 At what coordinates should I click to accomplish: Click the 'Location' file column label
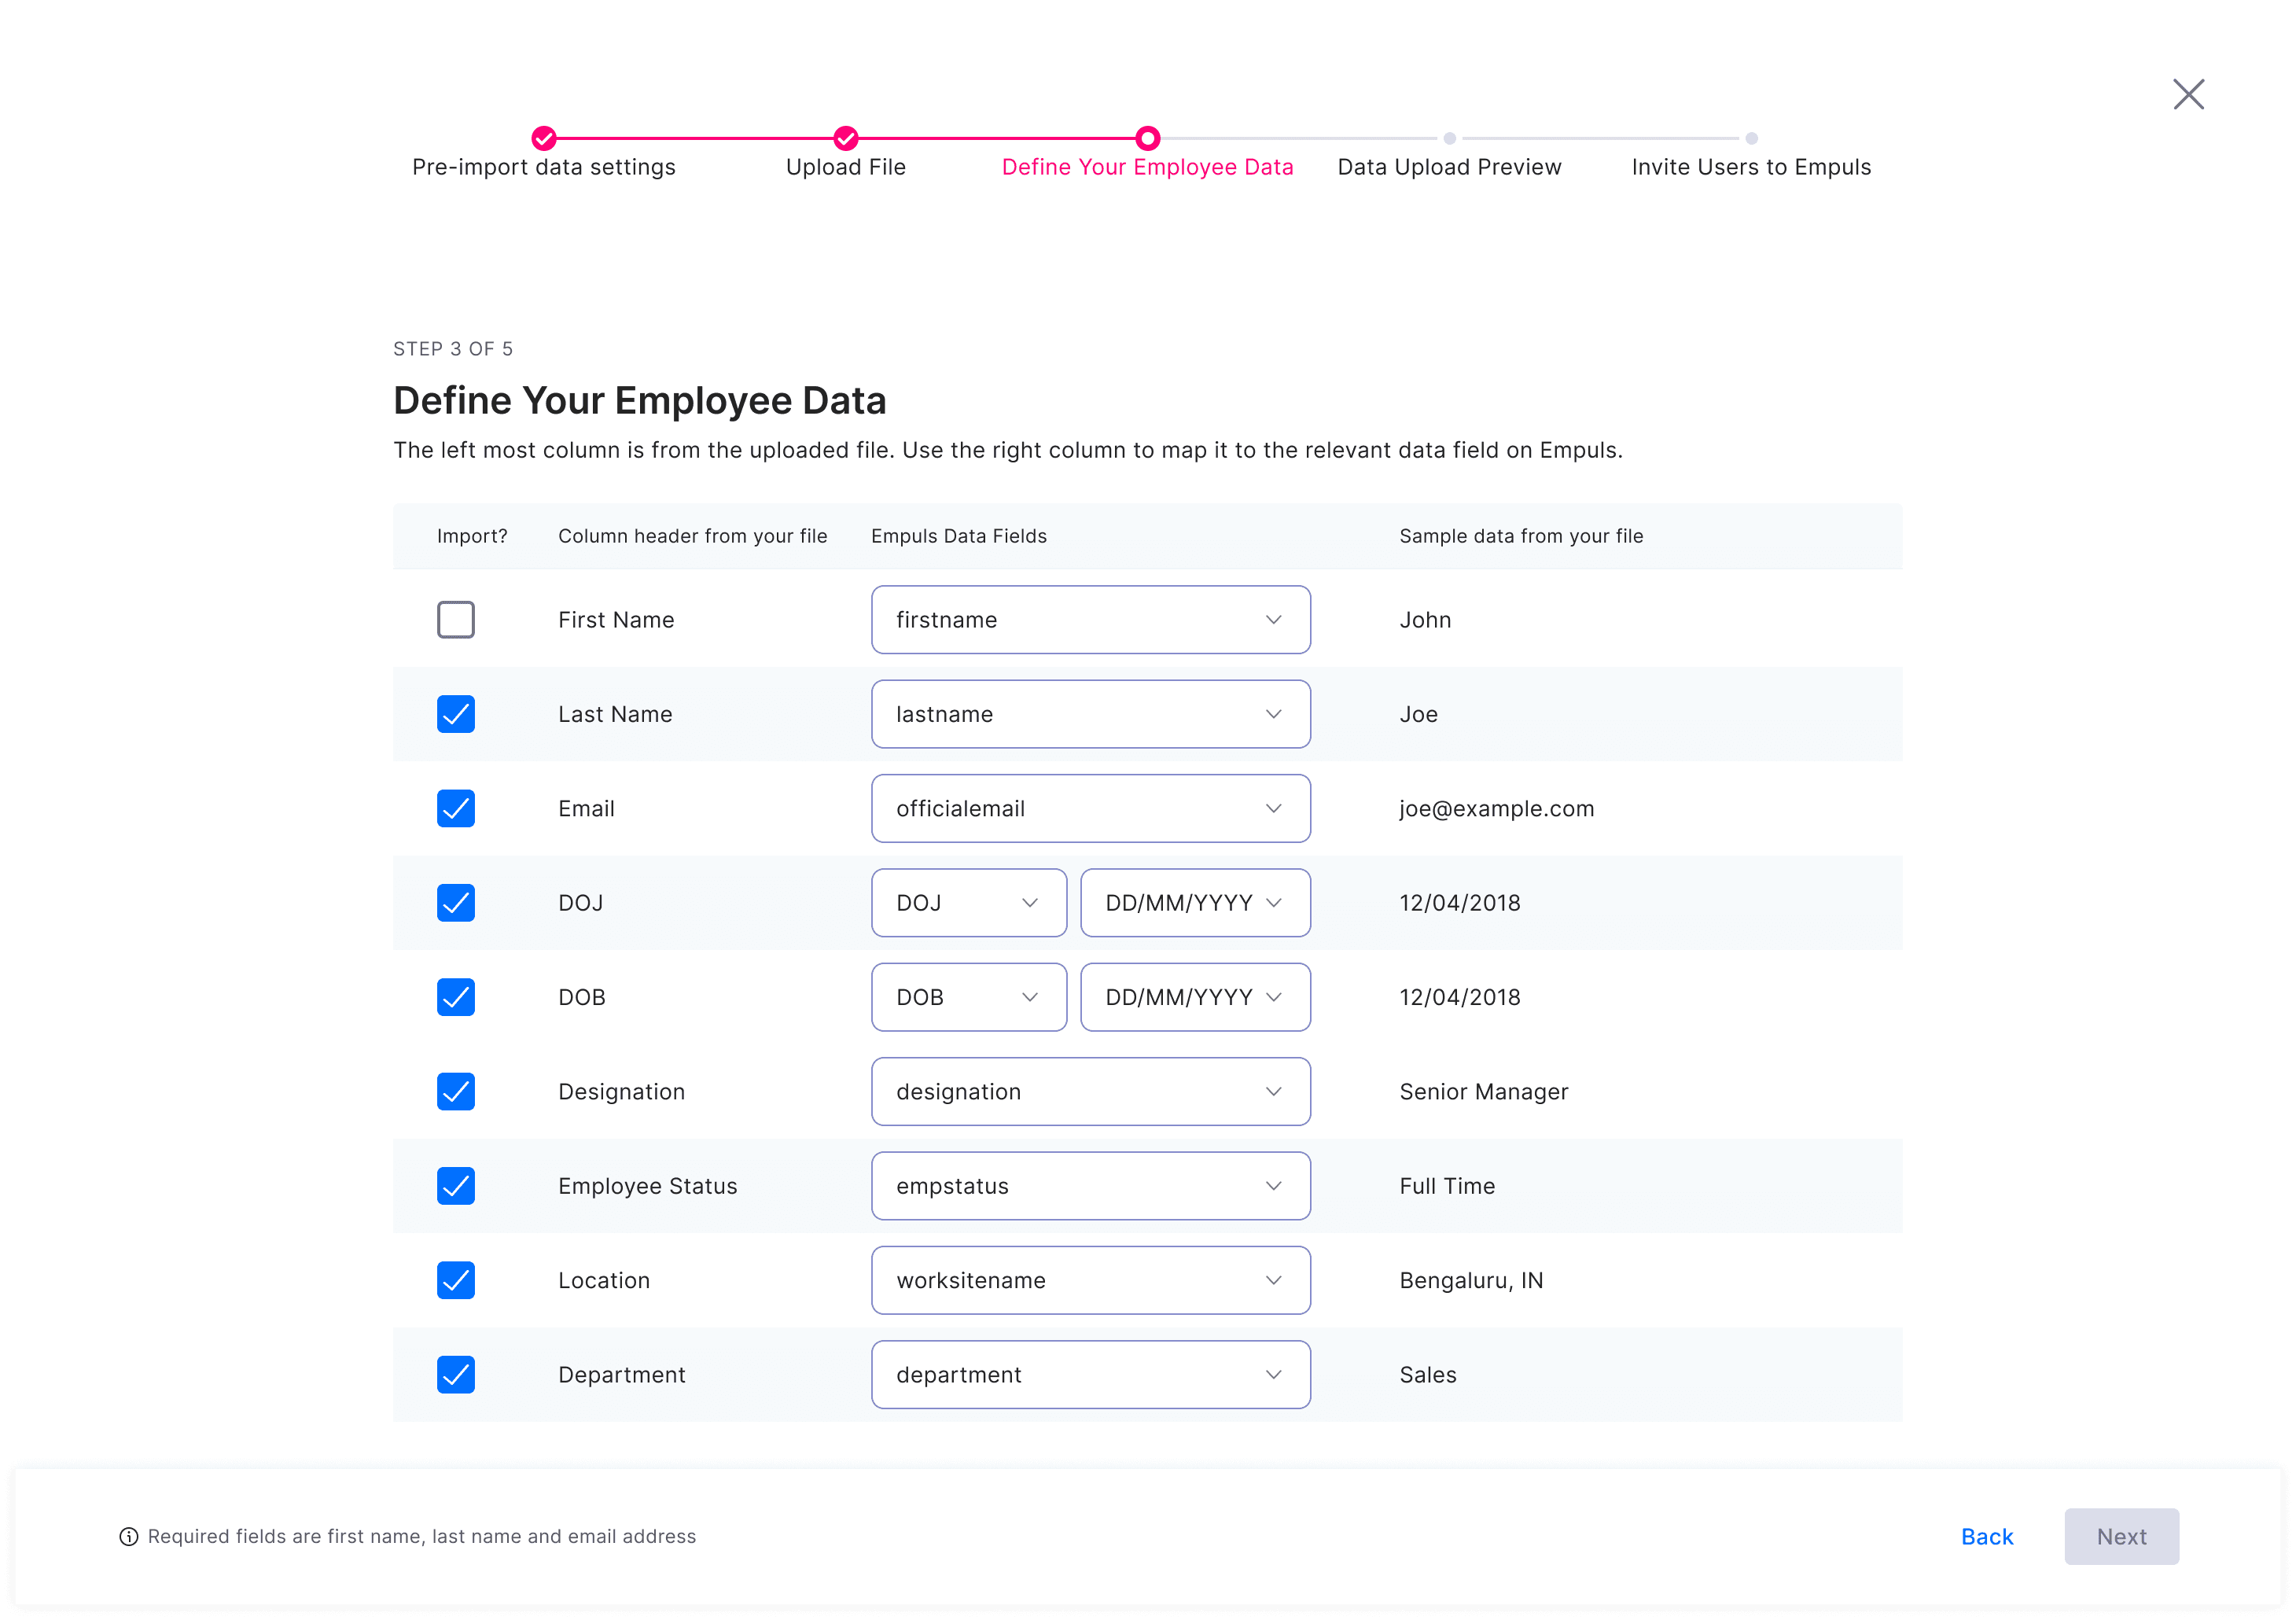(x=604, y=1280)
